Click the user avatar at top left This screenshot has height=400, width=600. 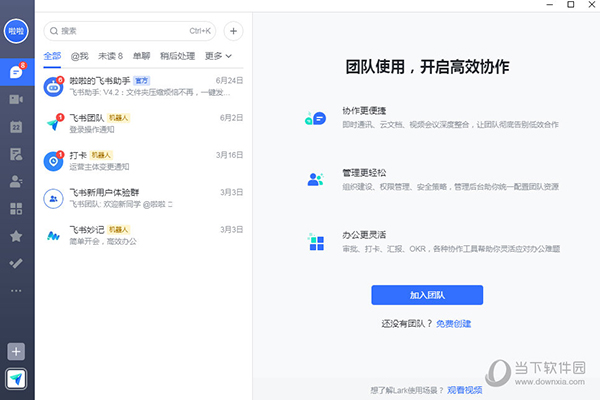(16, 31)
